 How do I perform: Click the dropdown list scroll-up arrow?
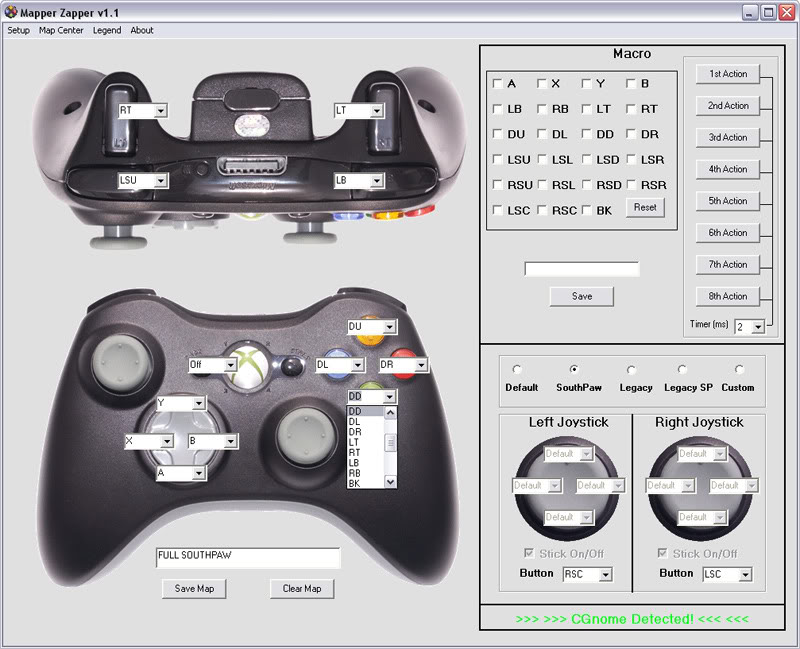point(391,413)
